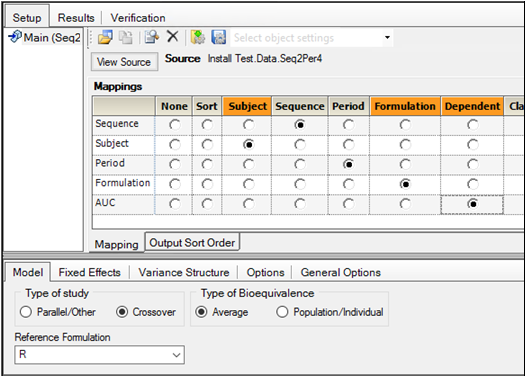Expand the Reference Formulation combo box
The width and height of the screenshot is (526, 377).
click(x=176, y=355)
